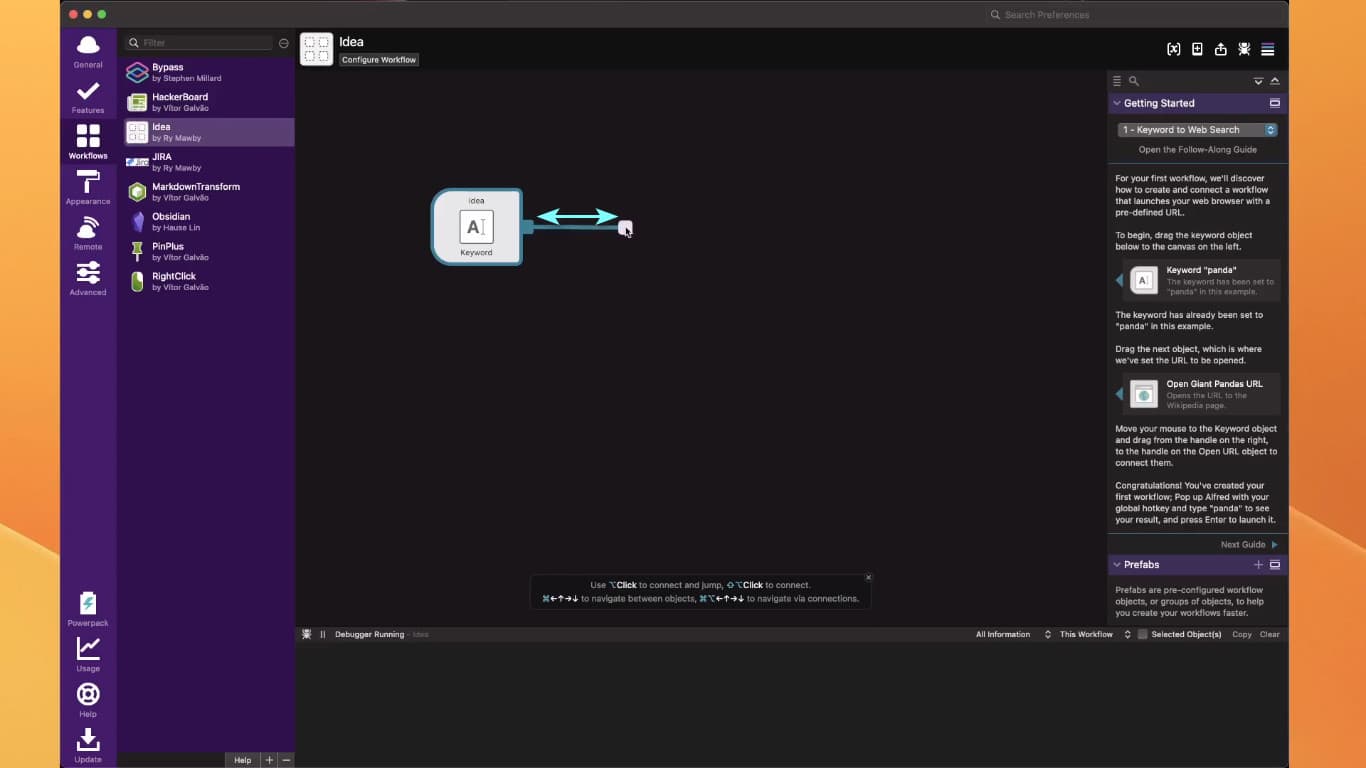Image resolution: width=1366 pixels, height=768 pixels.
Task: Toggle the Selected Object(s) checkbox
Action: click(1143, 634)
